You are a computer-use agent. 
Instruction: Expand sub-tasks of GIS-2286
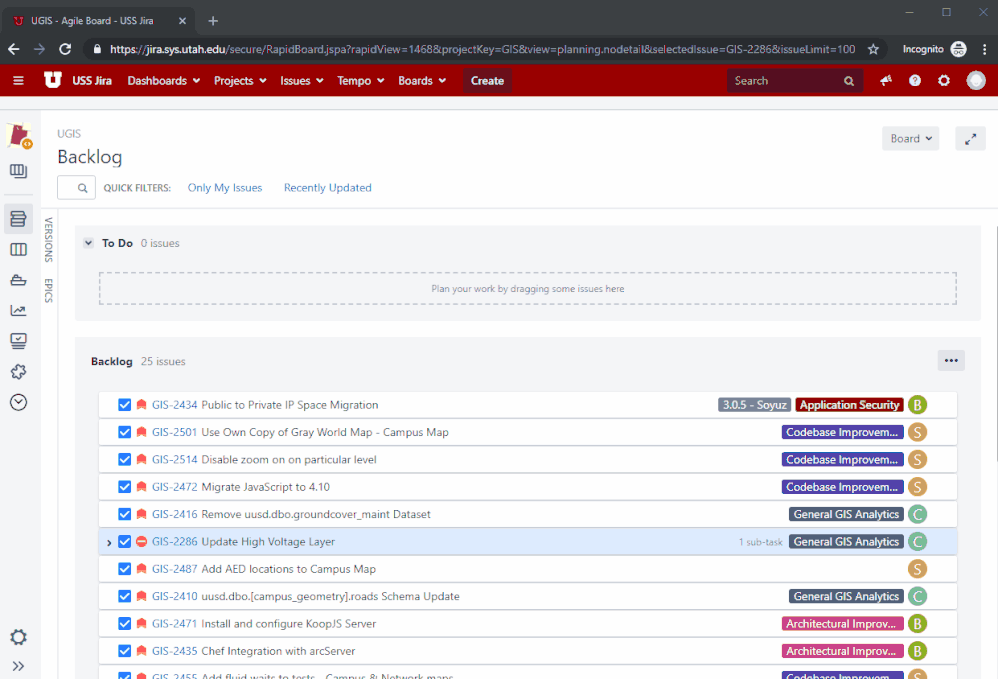tap(109, 542)
